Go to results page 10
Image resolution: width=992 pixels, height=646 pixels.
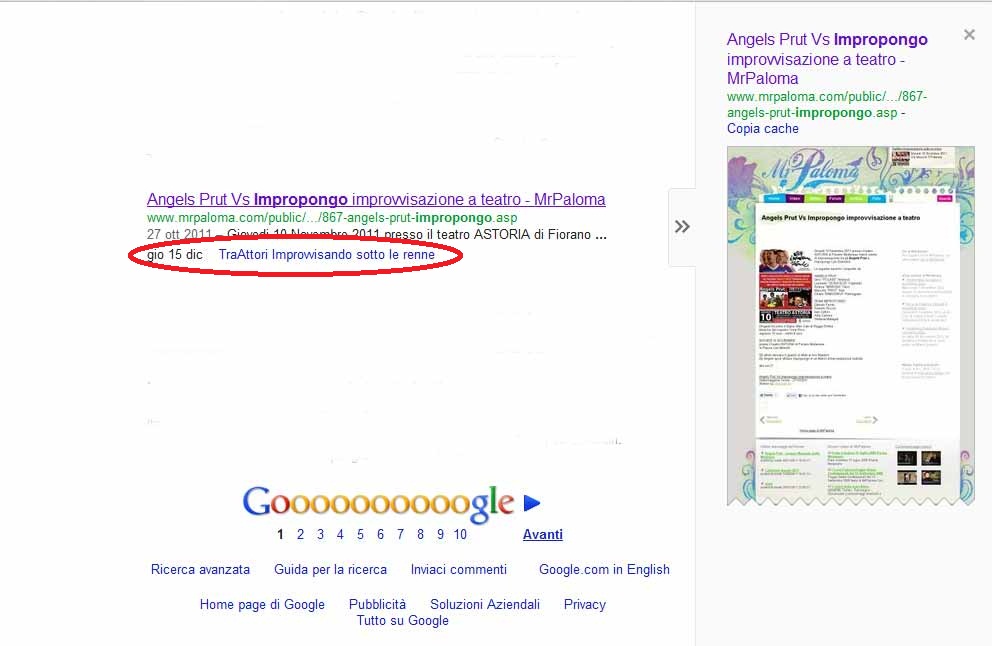tap(460, 535)
